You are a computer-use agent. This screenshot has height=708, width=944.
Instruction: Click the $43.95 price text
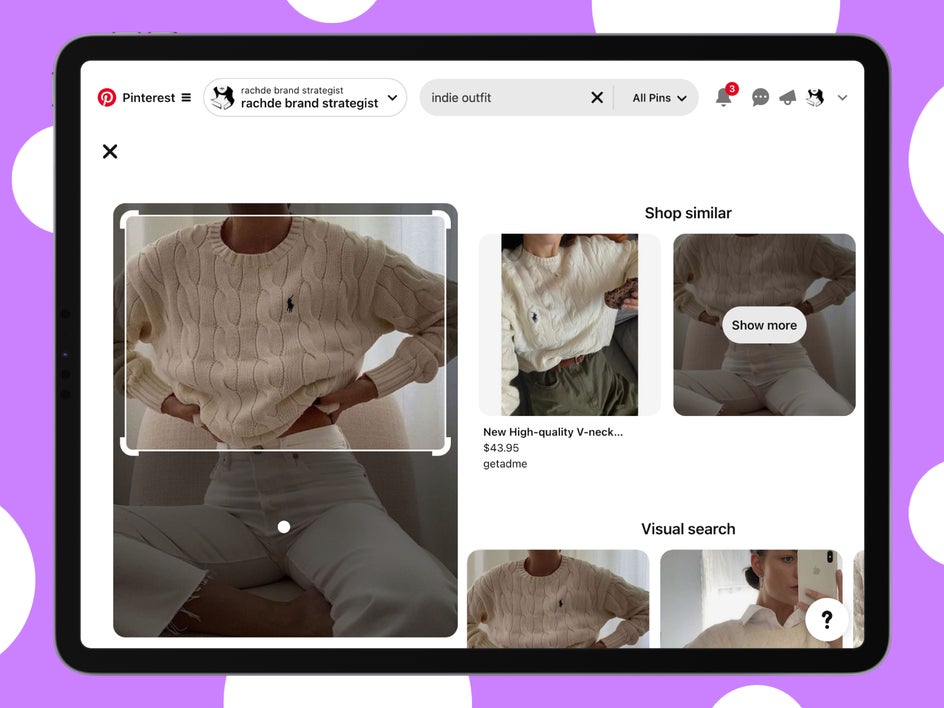pos(501,448)
